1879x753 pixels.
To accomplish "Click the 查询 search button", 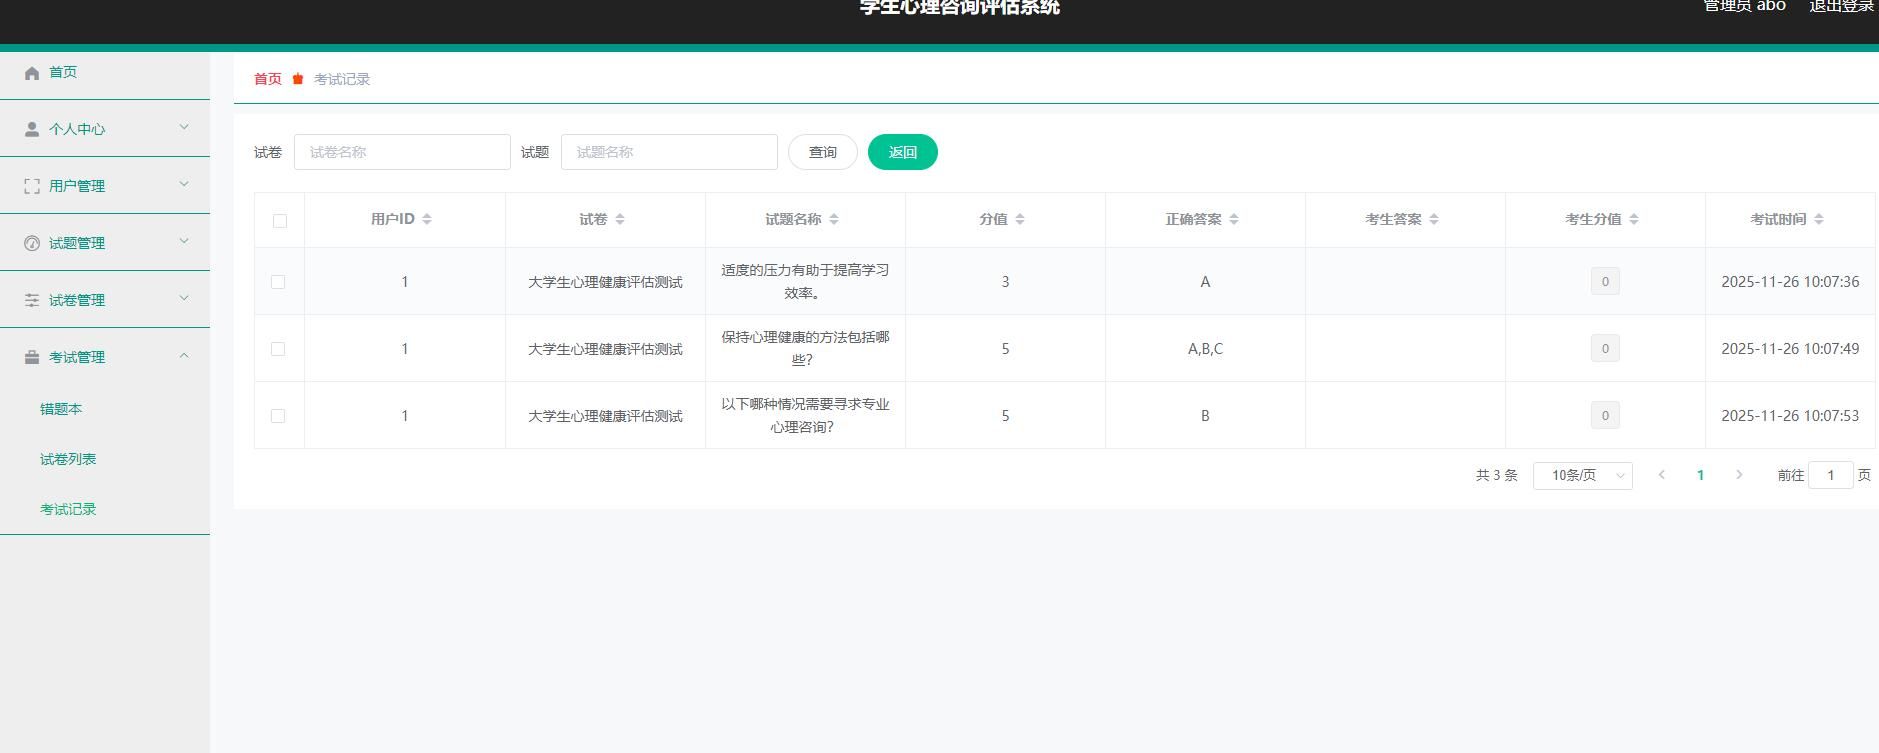I will point(823,152).
